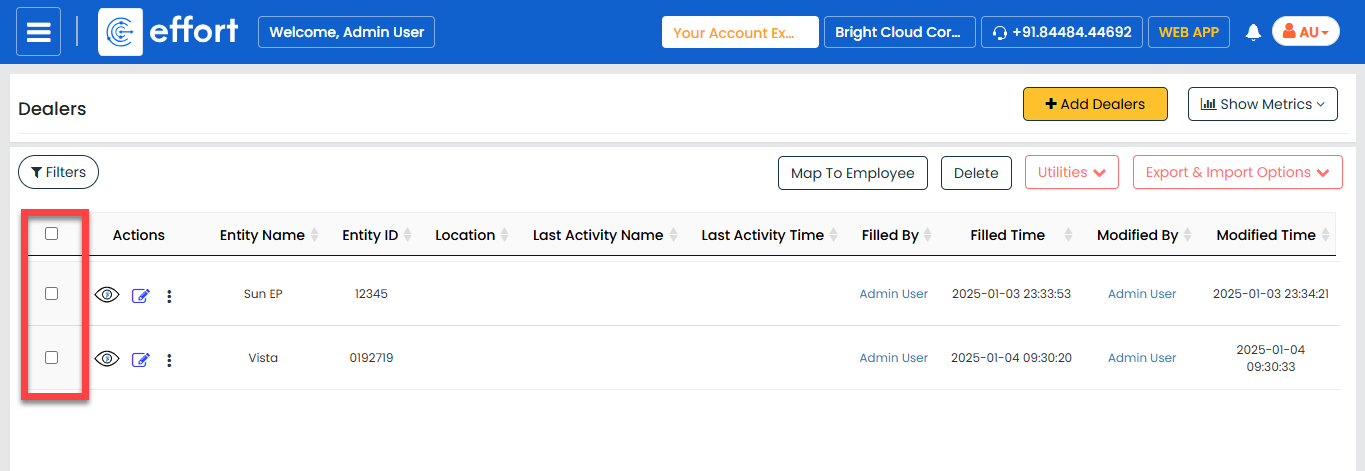Image resolution: width=1365 pixels, height=471 pixels.
Task: Expand the Show Metrics dropdown
Action: [1262, 104]
